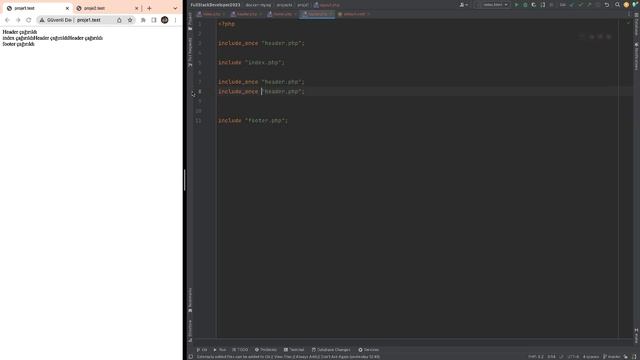This screenshot has width=640, height=360.
Task: Open the Terminal tool window tab
Action: [x=294, y=350]
